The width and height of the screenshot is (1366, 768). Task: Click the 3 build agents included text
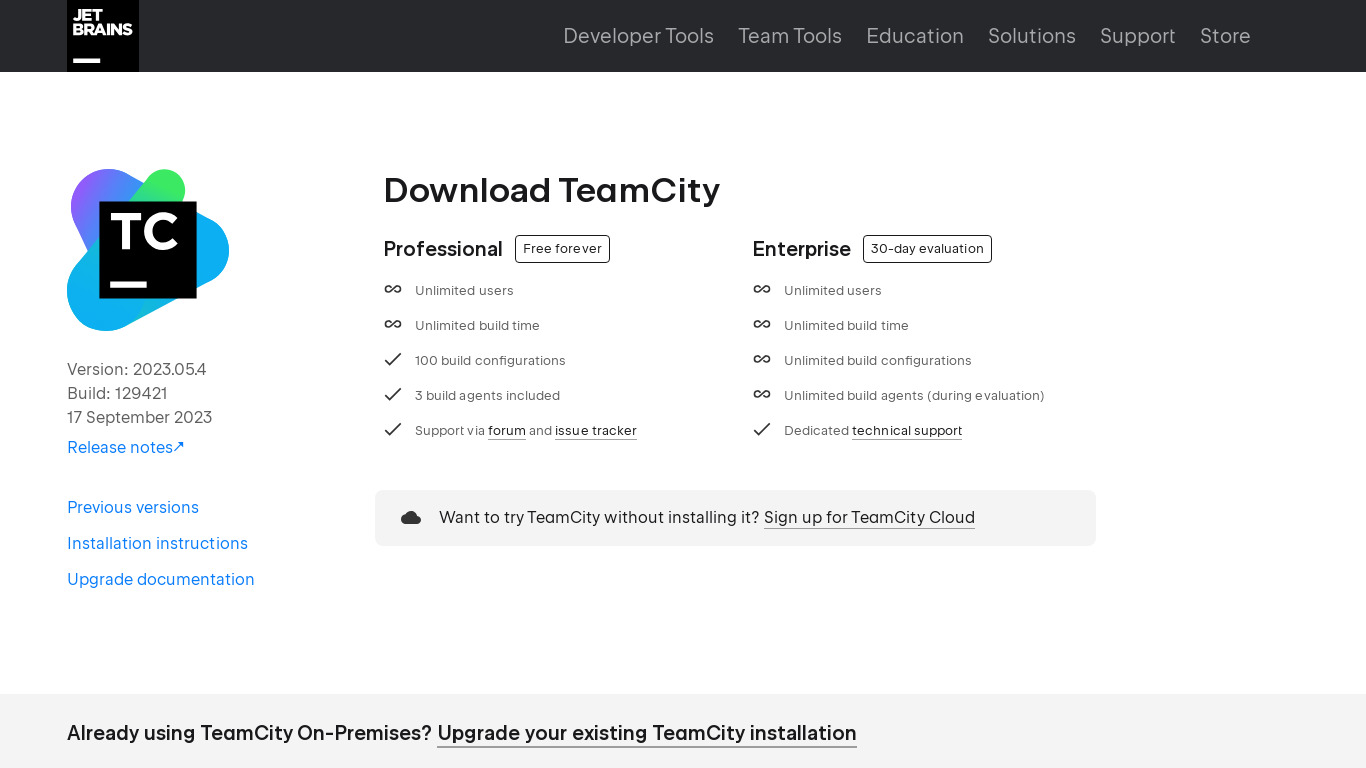487,395
